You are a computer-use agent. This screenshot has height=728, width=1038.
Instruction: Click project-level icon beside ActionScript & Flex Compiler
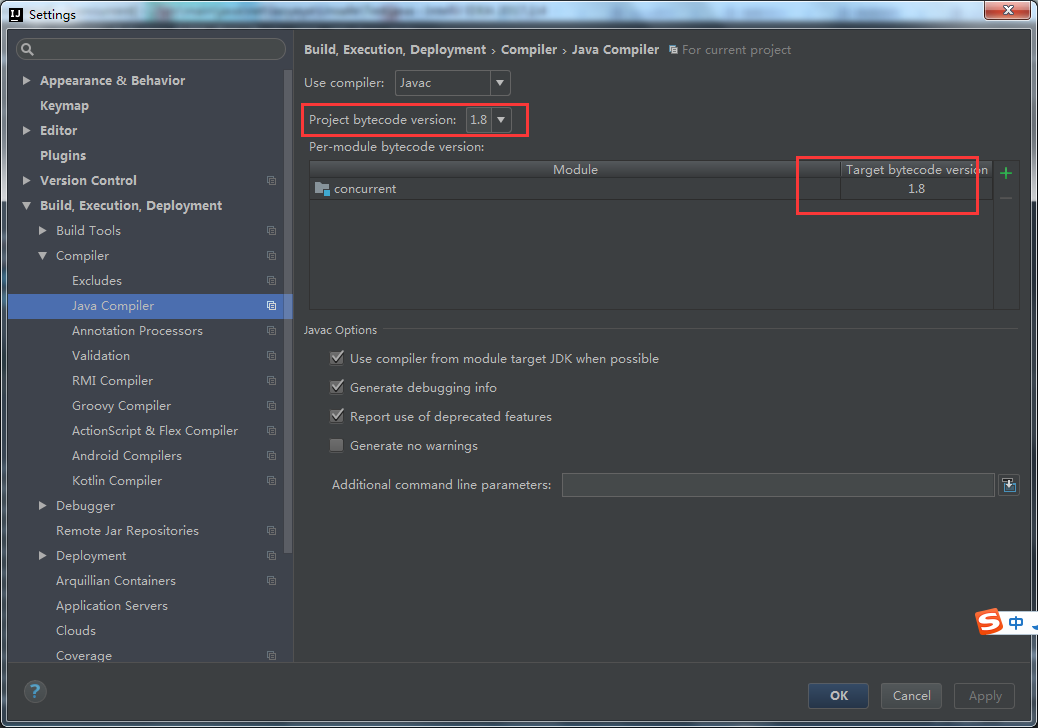pyautogui.click(x=271, y=431)
